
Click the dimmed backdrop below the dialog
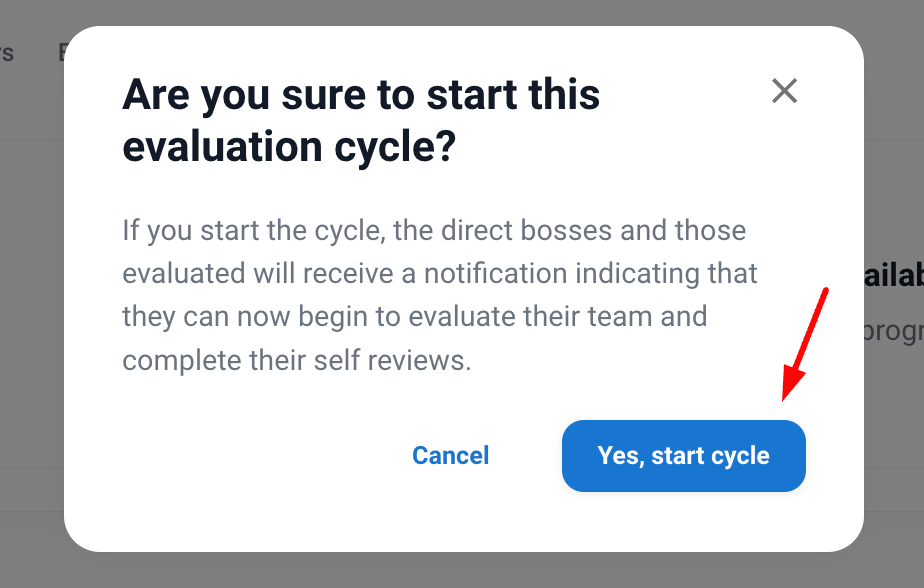coord(460,570)
